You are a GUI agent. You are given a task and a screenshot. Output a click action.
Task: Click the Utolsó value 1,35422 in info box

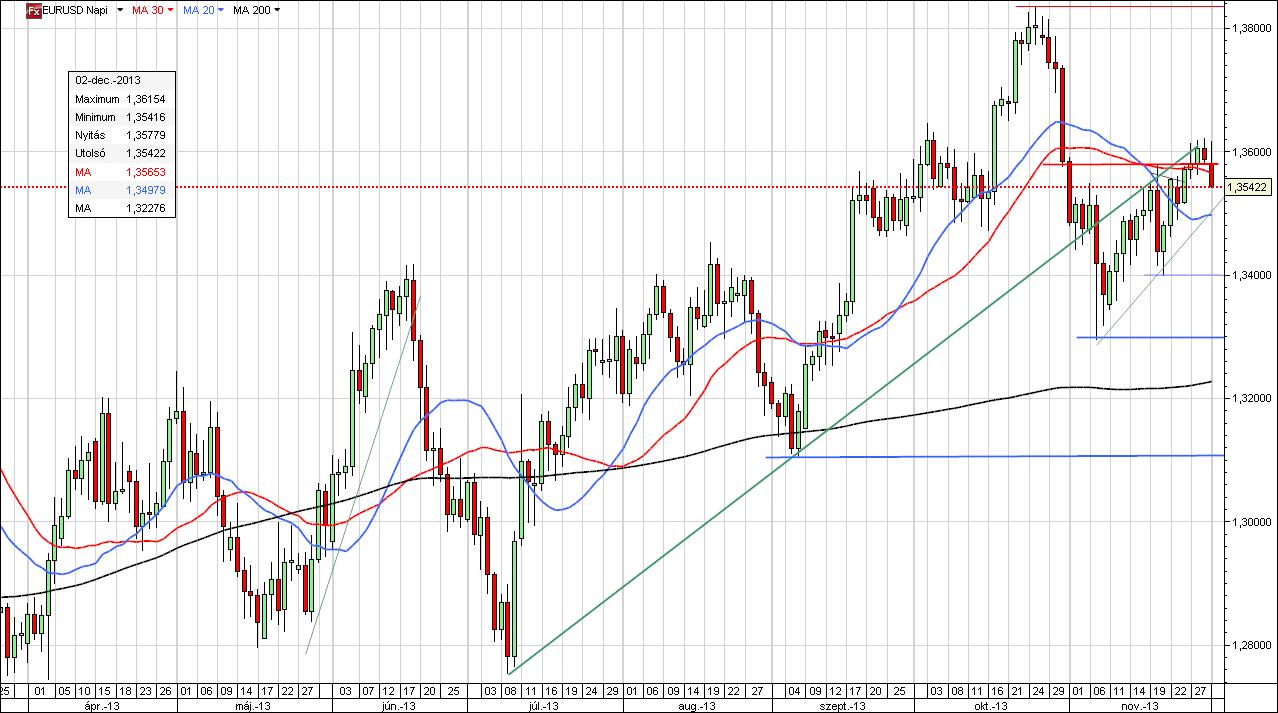(146, 154)
